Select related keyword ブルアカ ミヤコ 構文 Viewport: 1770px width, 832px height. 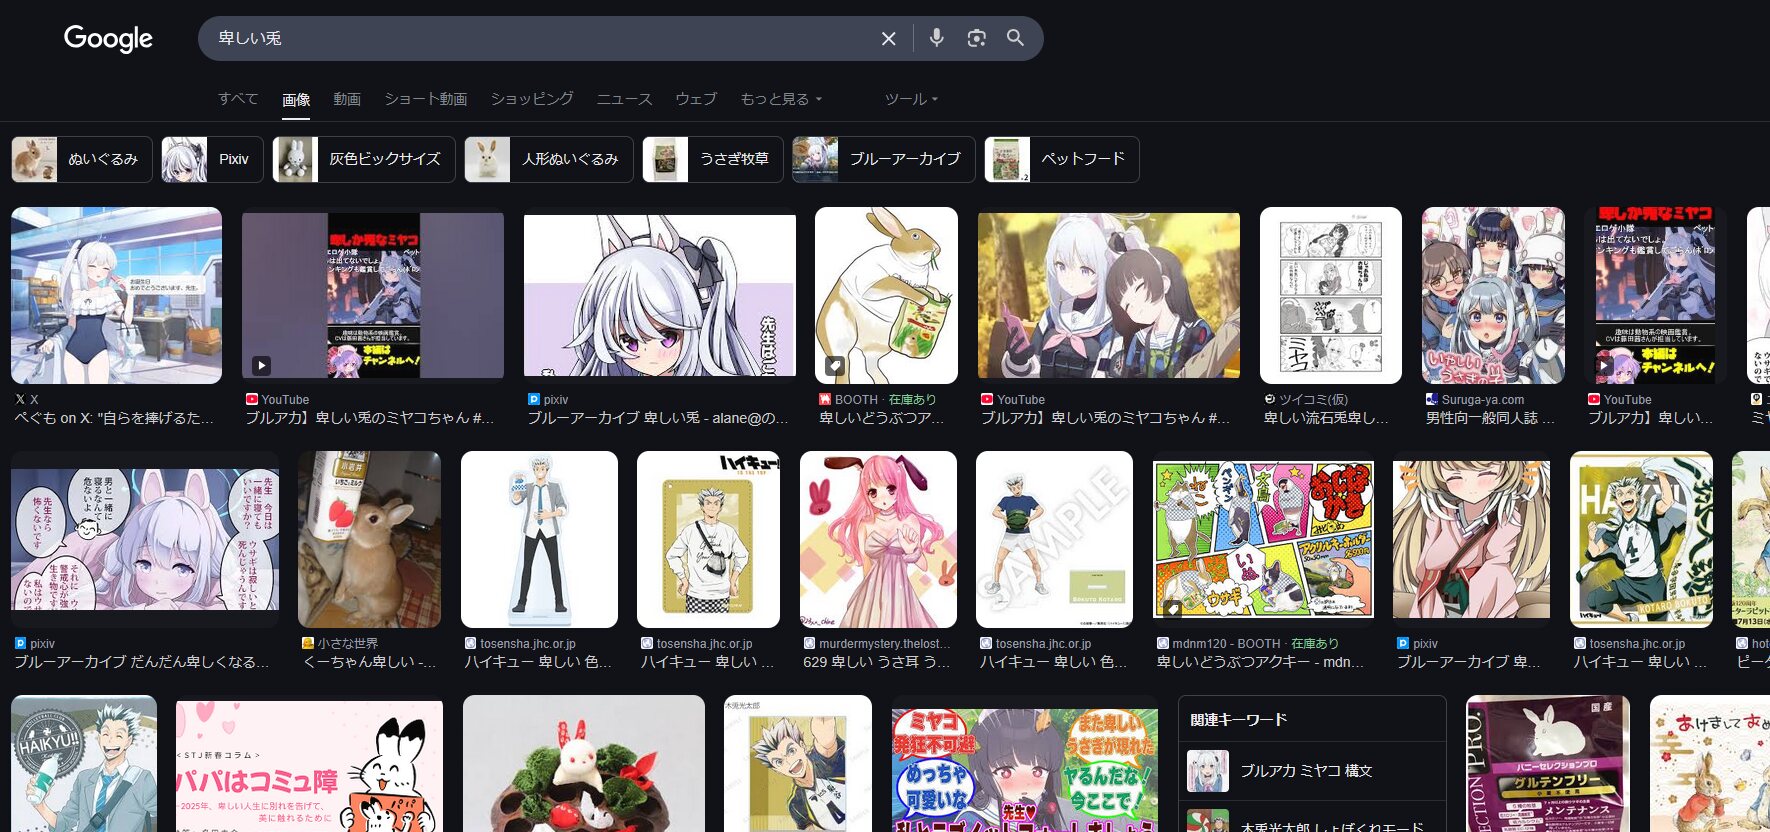(1312, 771)
